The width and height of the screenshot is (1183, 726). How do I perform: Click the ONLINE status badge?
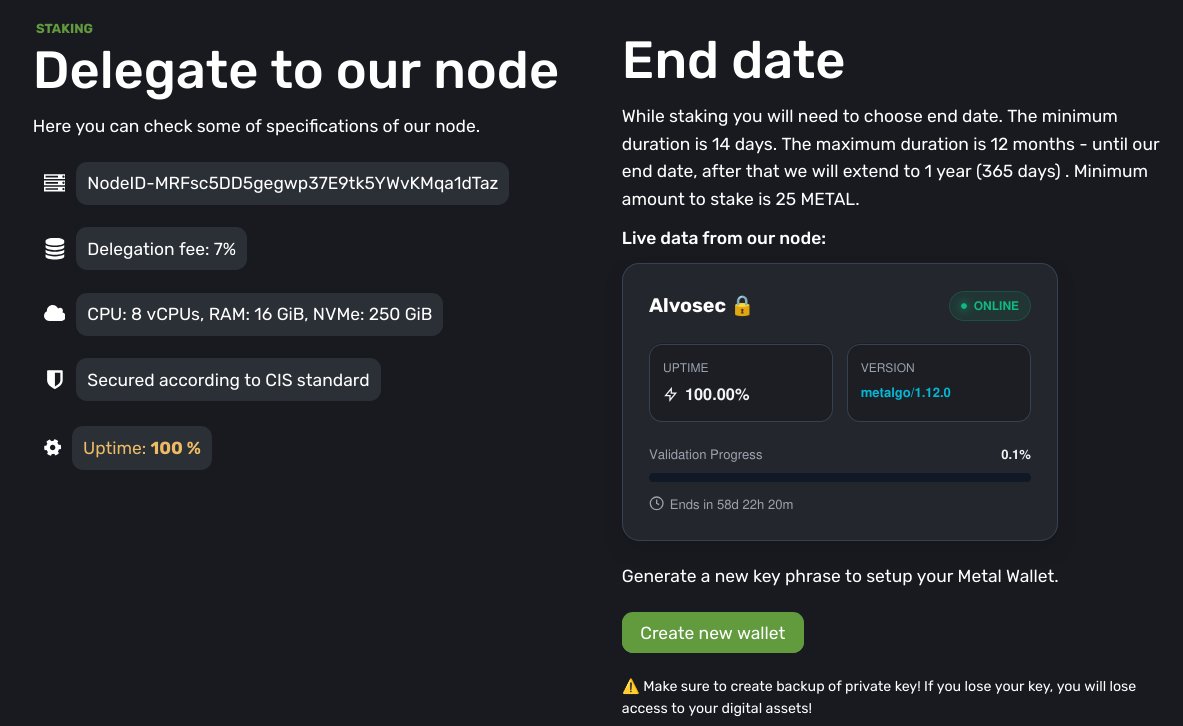[989, 306]
